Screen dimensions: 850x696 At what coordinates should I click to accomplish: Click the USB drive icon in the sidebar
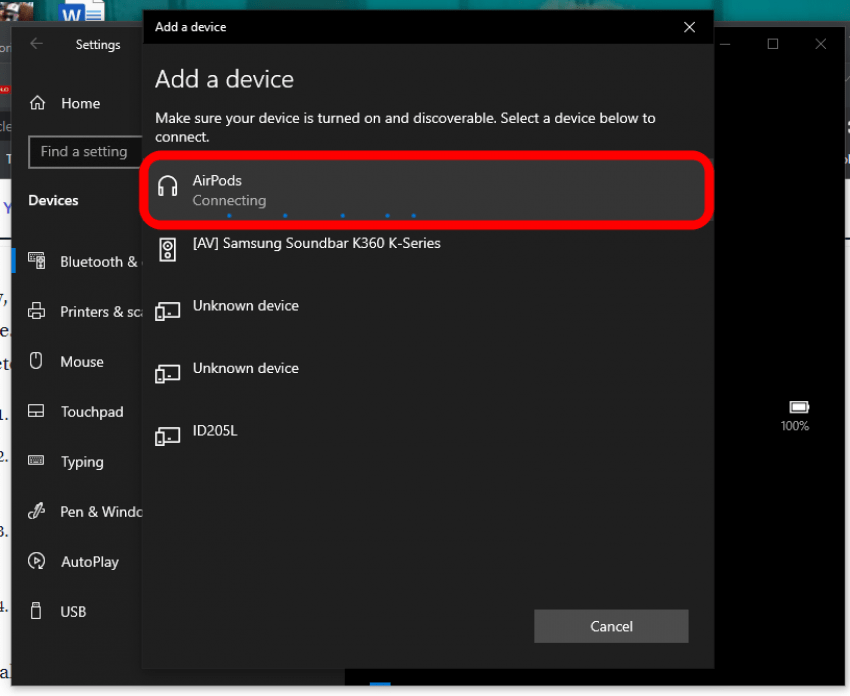36,610
